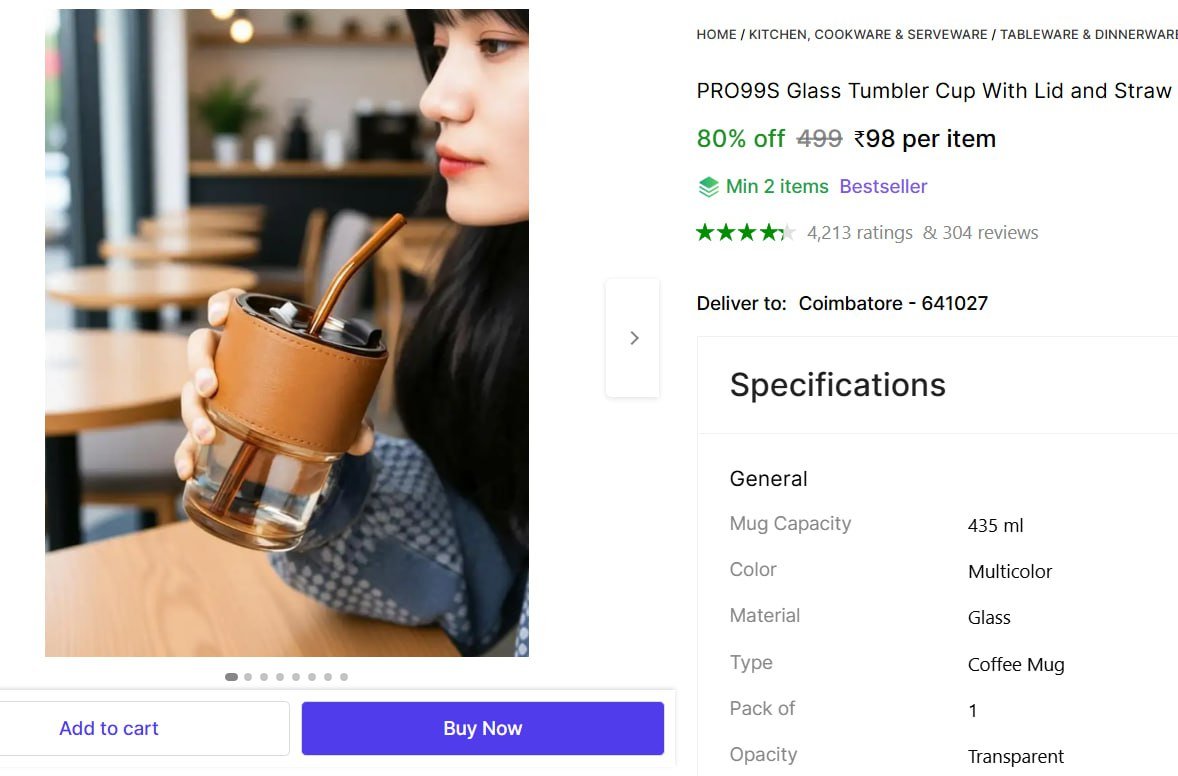Click the green stacked-layers icon beside Min 2 items

pyautogui.click(x=710, y=186)
